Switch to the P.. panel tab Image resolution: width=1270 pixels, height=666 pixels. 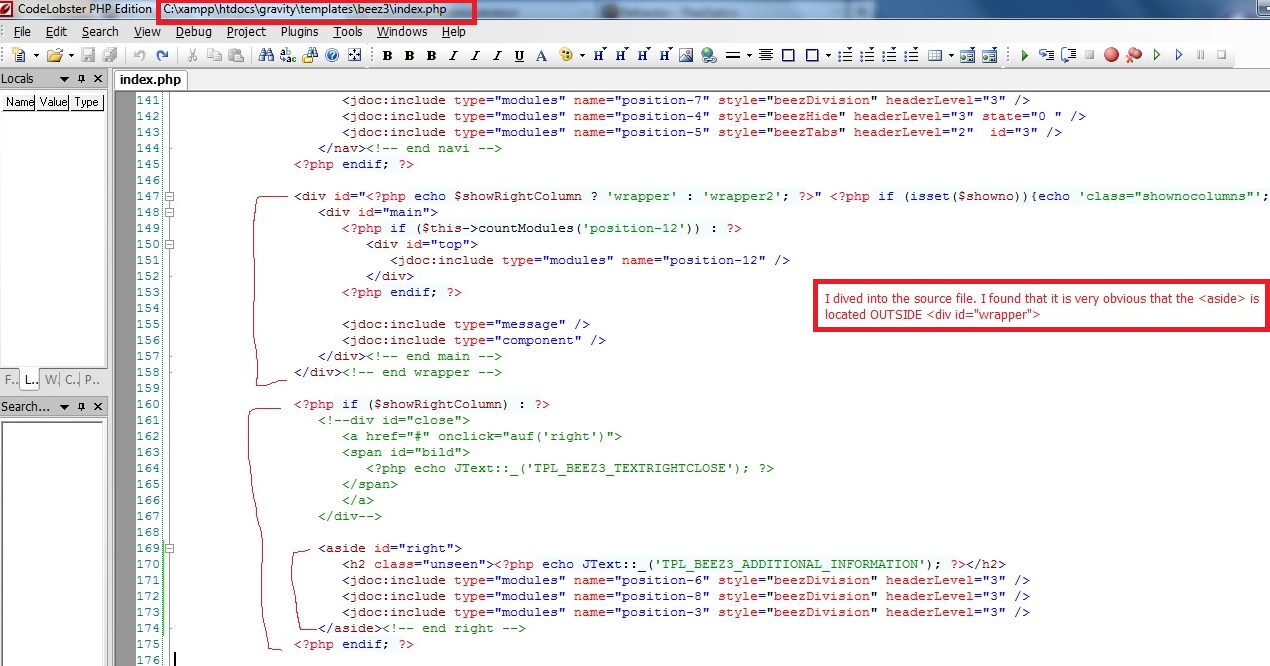pos(91,379)
